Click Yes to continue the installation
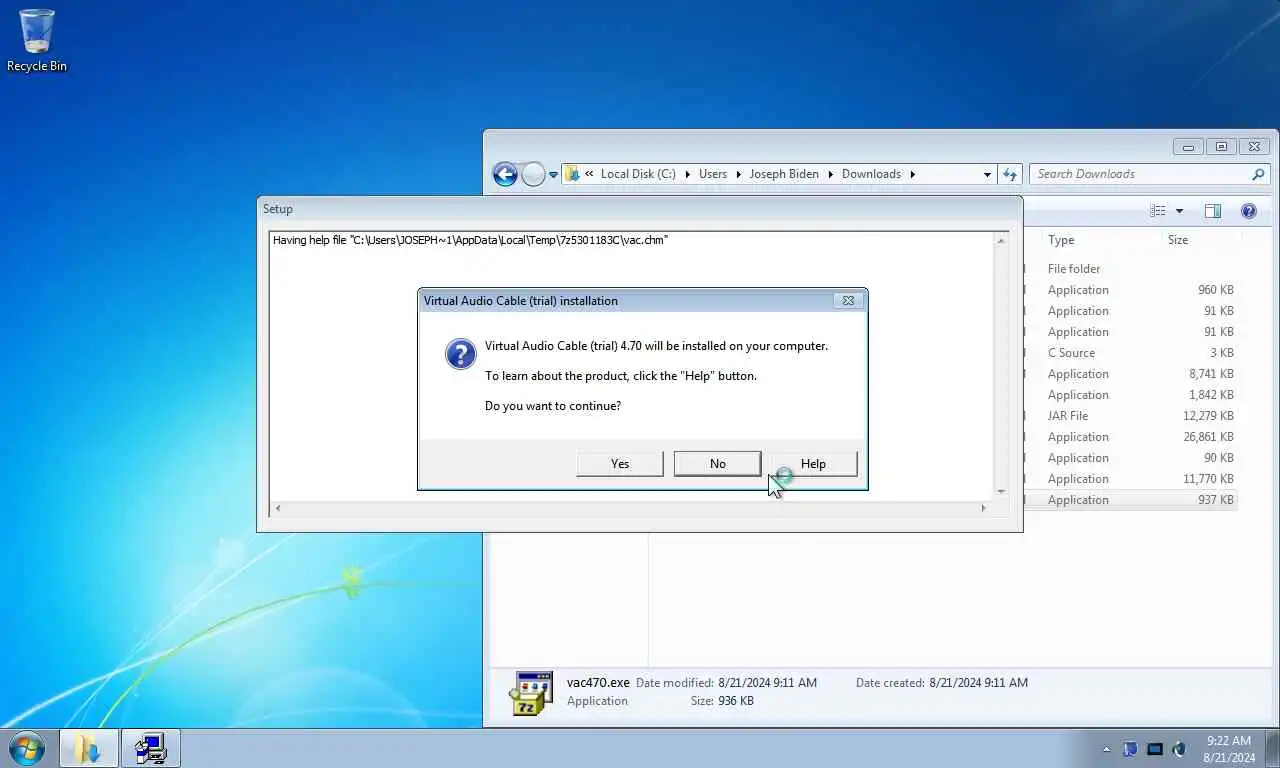Screen dimensions: 1280x768 pyautogui.click(x=620, y=464)
